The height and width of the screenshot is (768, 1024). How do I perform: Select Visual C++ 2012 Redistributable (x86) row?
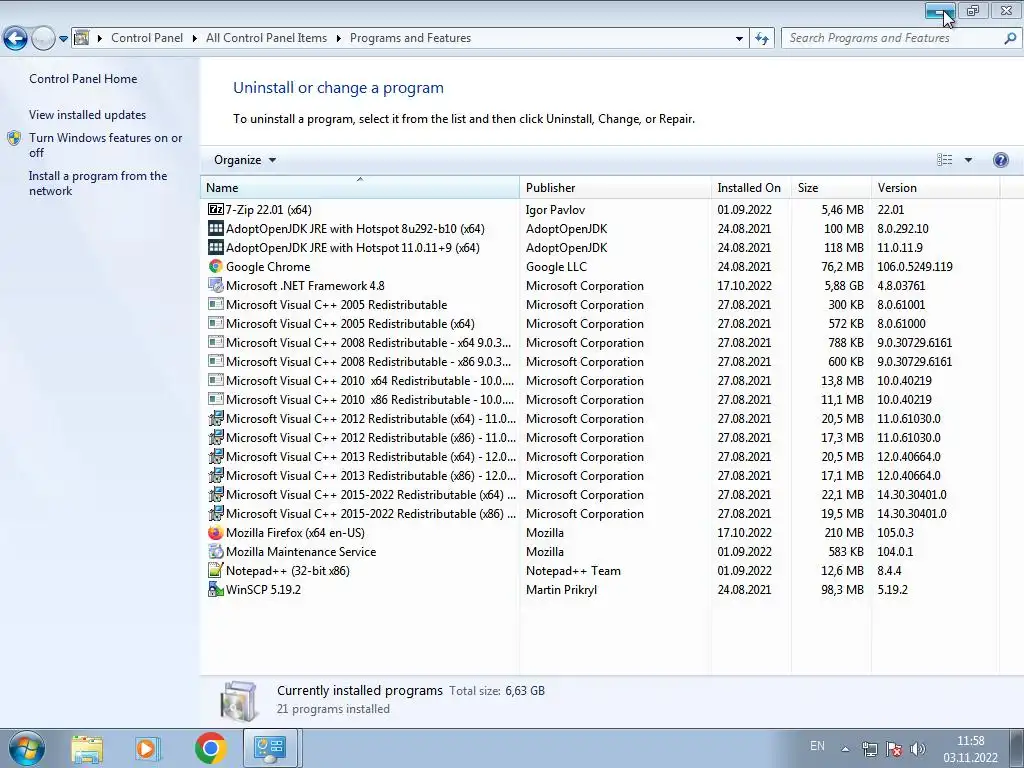point(600,438)
